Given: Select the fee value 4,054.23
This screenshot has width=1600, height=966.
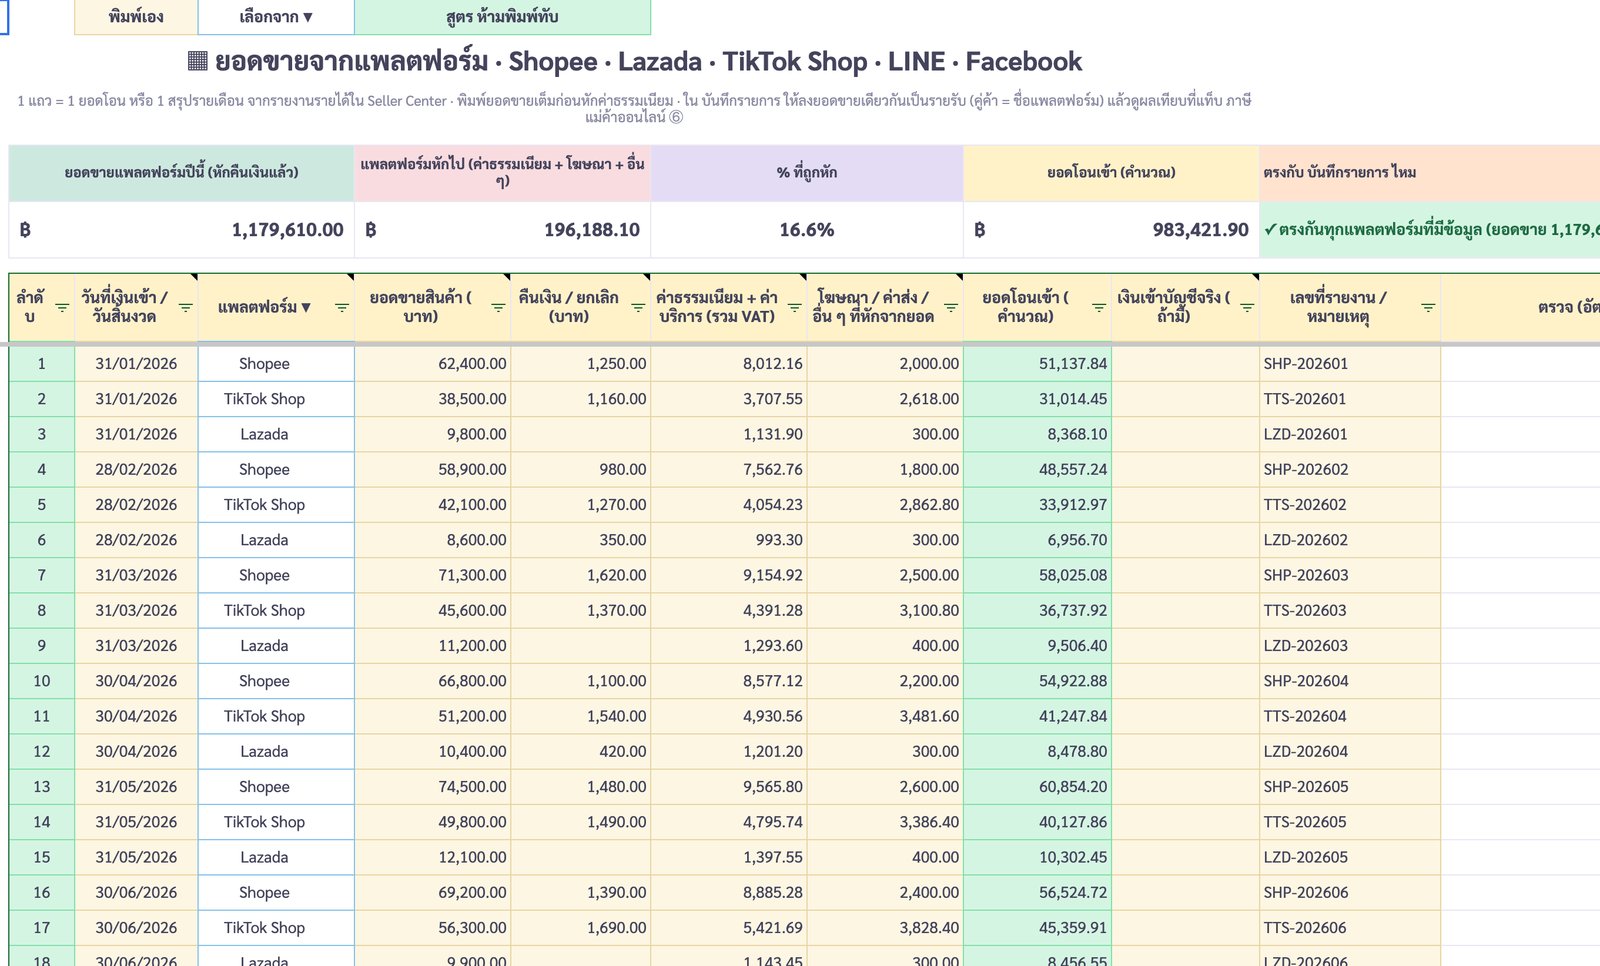Looking at the screenshot, I should click(x=728, y=505).
